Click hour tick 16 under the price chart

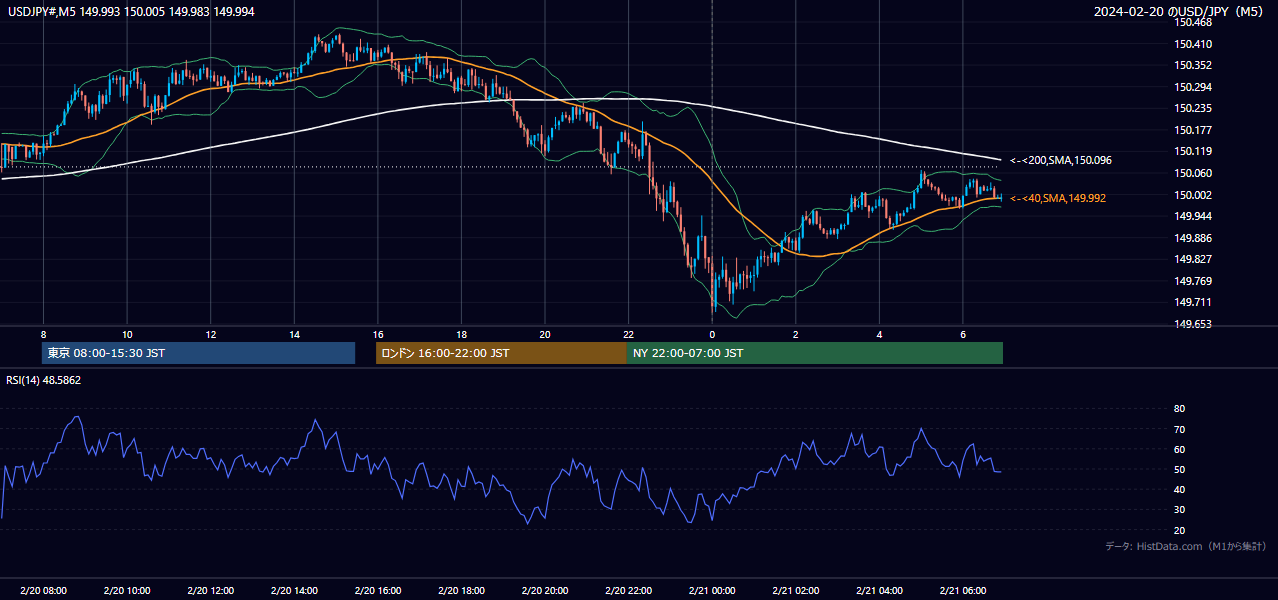[378, 334]
